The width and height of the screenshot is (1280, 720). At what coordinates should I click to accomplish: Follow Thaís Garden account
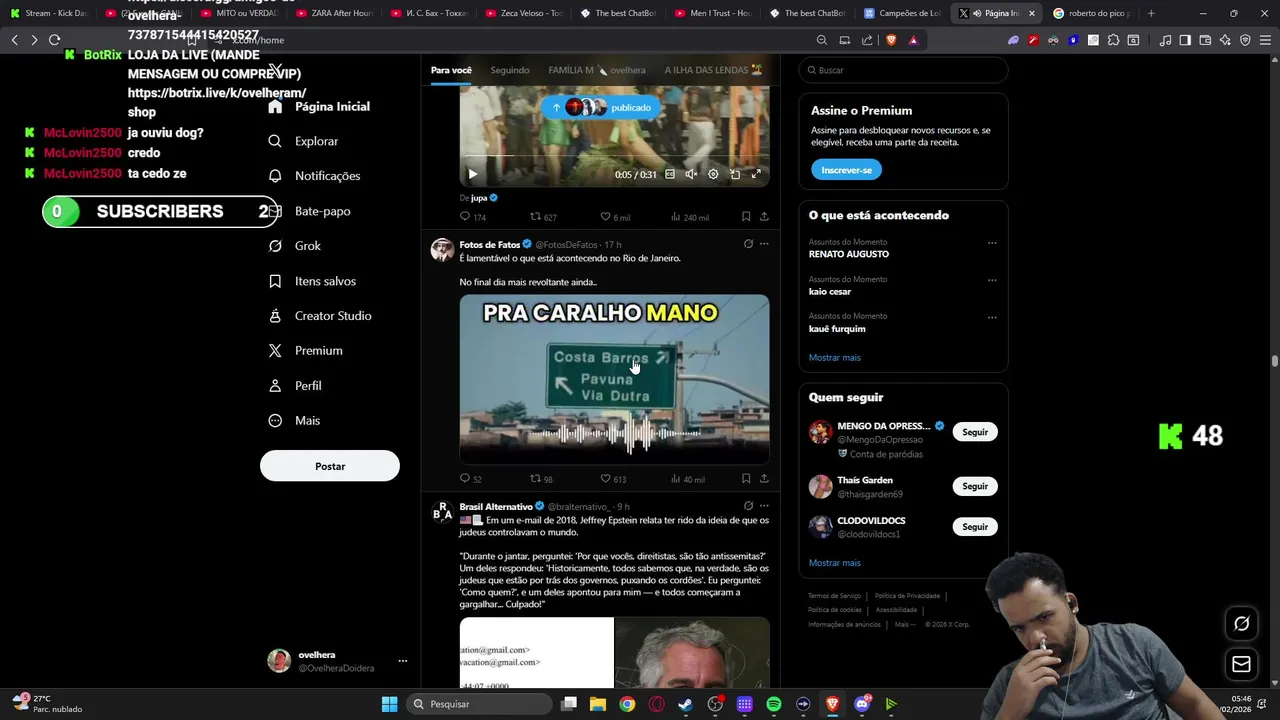[975, 486]
